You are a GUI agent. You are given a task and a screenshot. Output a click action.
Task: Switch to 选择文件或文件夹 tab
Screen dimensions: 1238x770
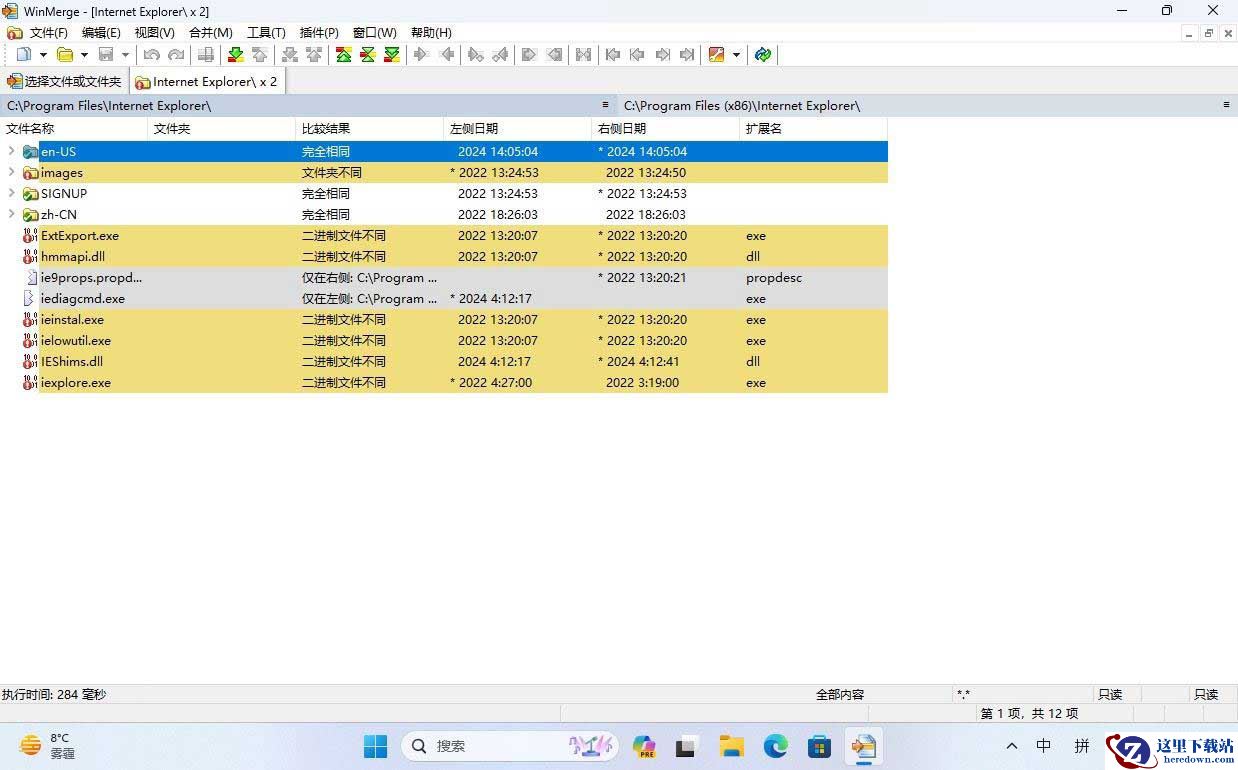65,82
